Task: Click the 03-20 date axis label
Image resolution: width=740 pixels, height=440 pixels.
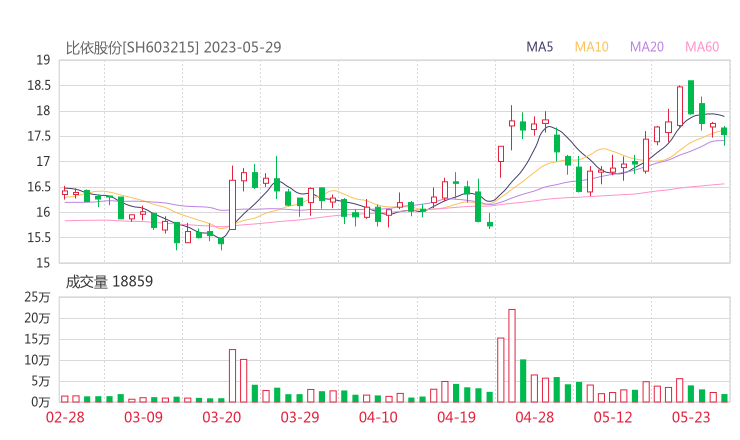Action: pos(222,417)
